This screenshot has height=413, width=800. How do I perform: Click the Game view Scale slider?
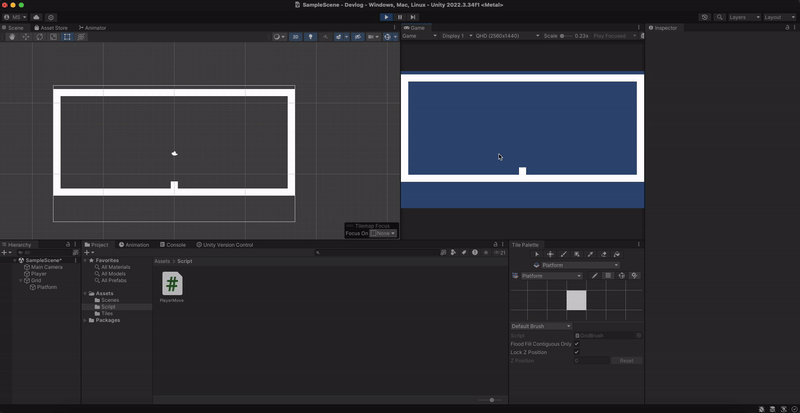(566, 36)
